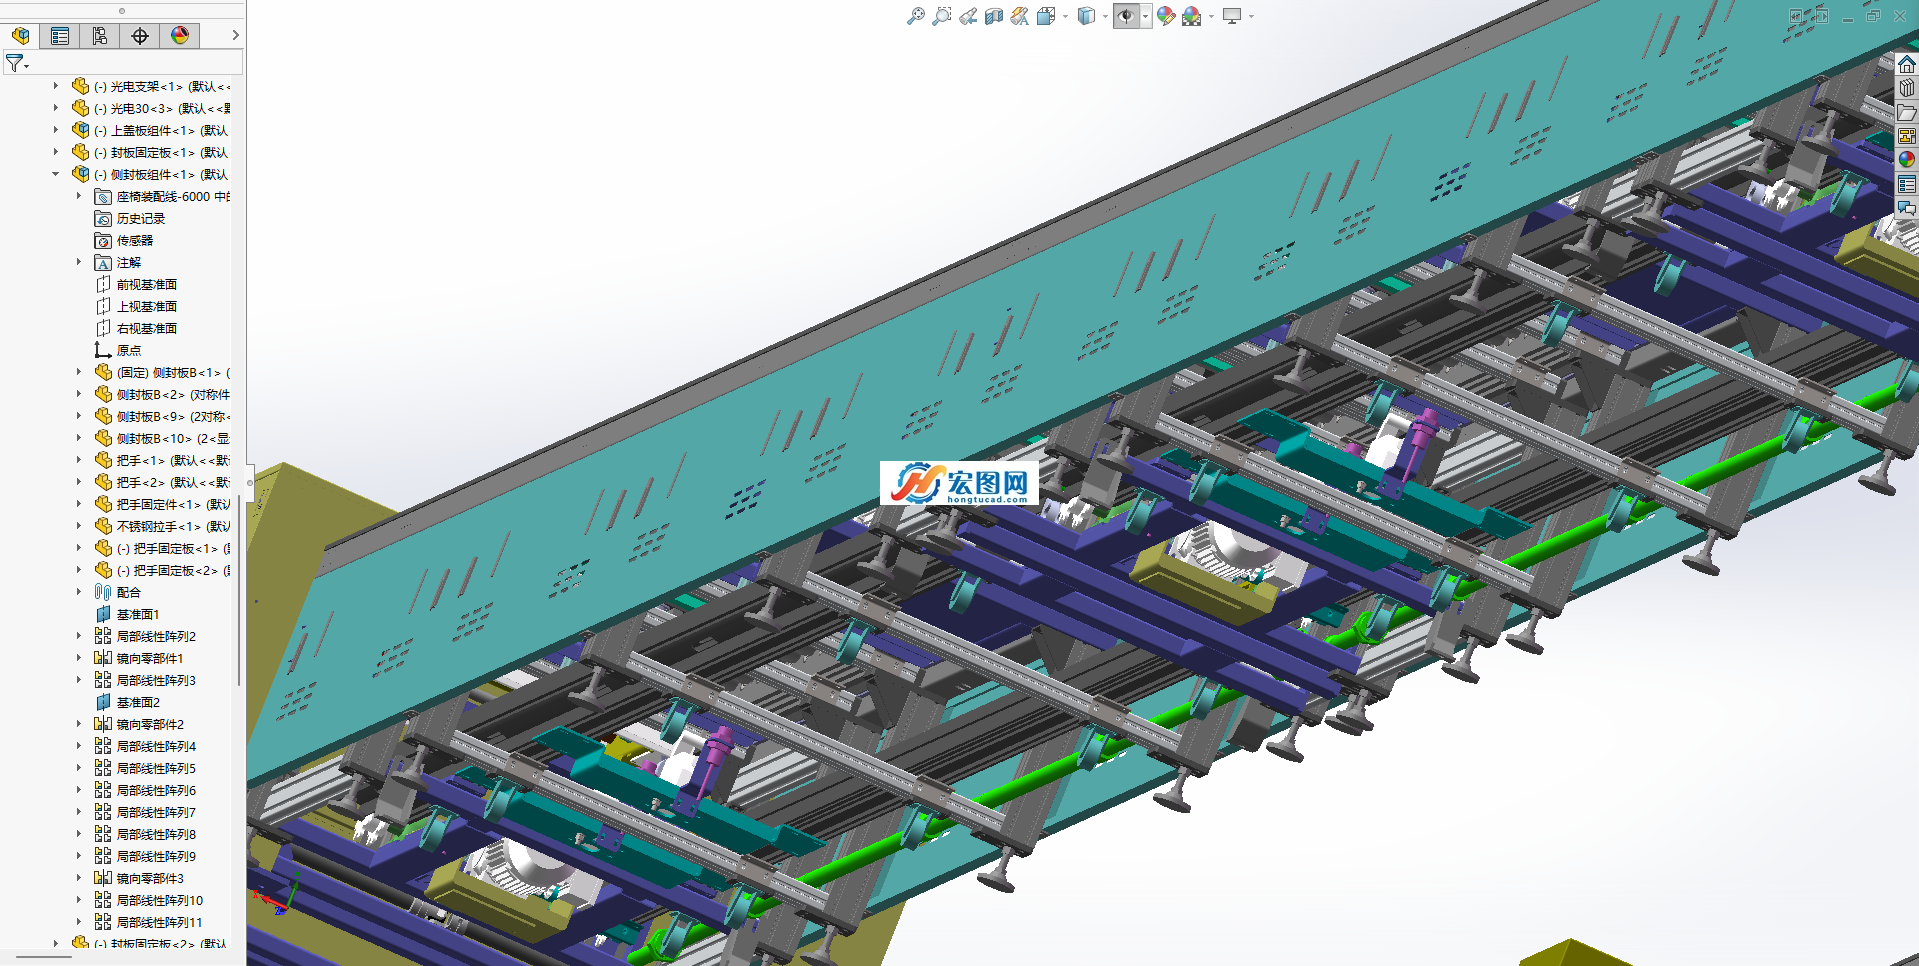Expand the 上盖板组件<1> subassembly
This screenshot has height=966, width=1919.
[x=56, y=130]
